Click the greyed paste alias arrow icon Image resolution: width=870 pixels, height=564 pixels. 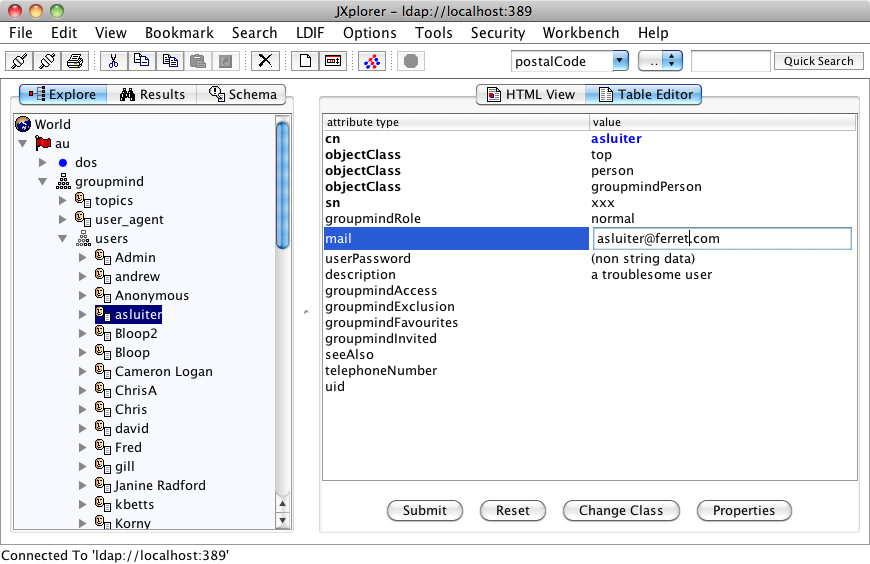225,61
